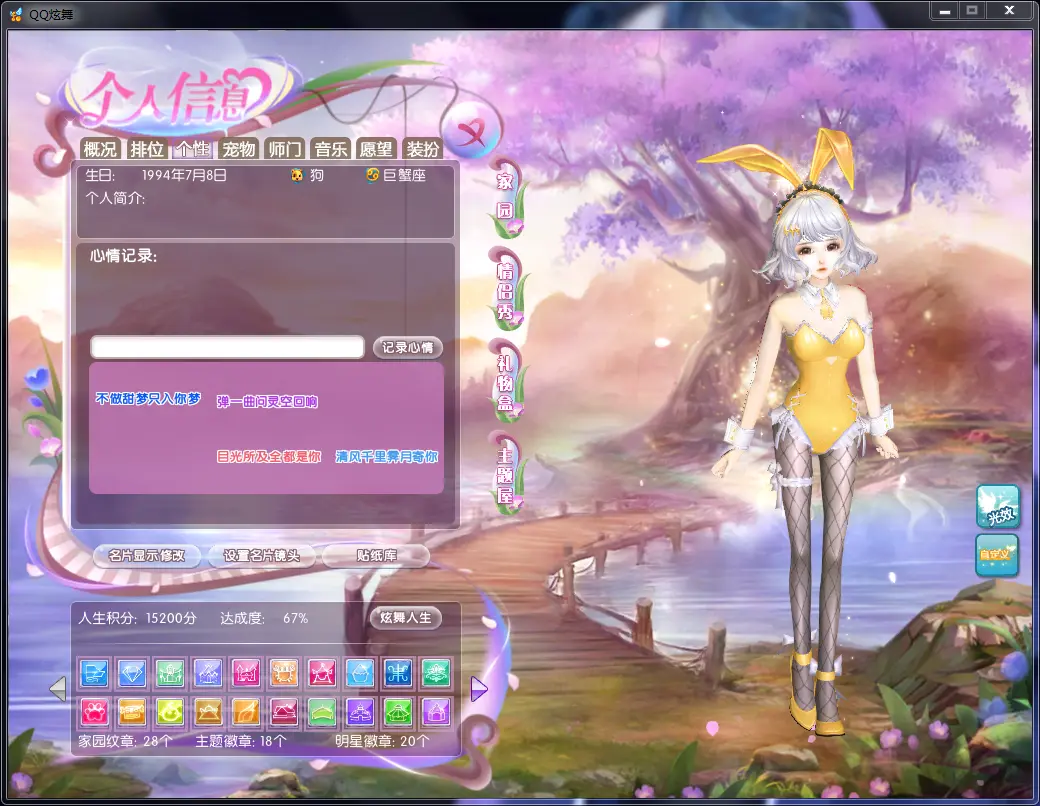This screenshot has width=1040, height=806.
Task: Click the 个人简介 label
Action: [x=115, y=198]
